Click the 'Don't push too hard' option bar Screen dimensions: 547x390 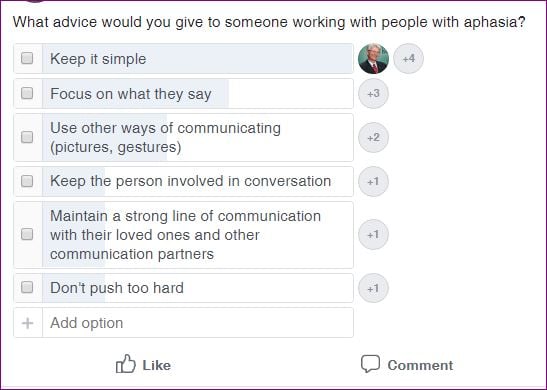(x=183, y=288)
